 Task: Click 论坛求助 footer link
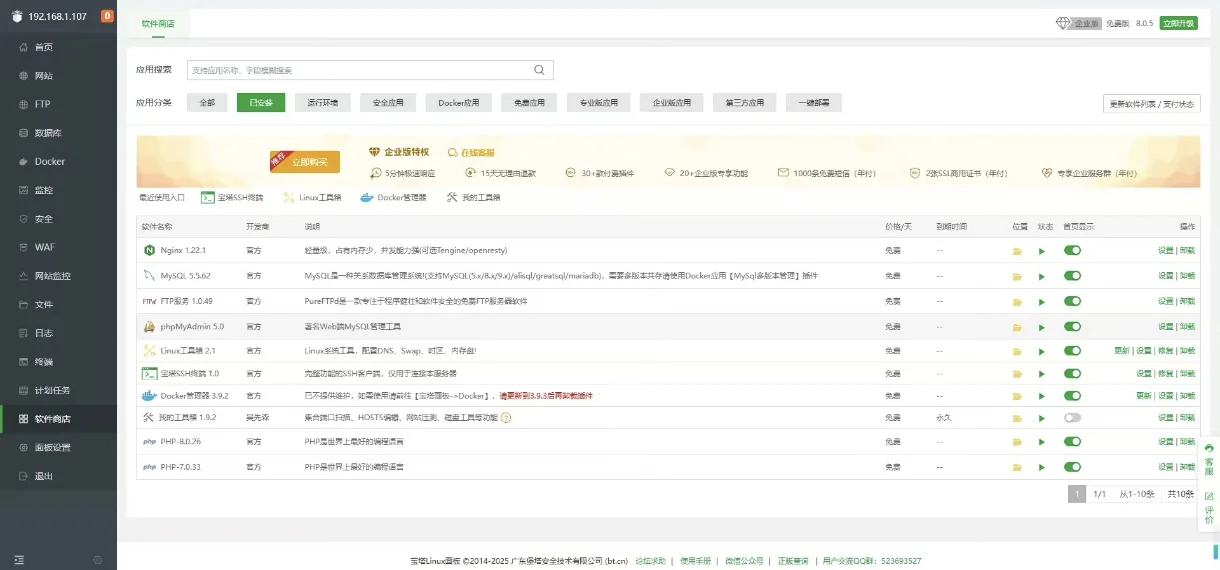tap(648, 561)
